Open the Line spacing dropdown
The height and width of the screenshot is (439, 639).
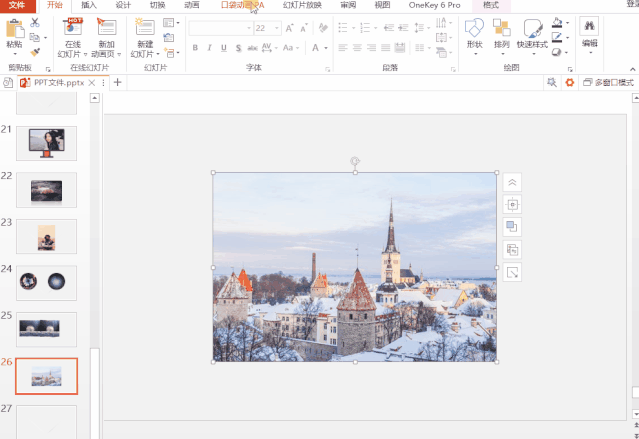(422, 28)
